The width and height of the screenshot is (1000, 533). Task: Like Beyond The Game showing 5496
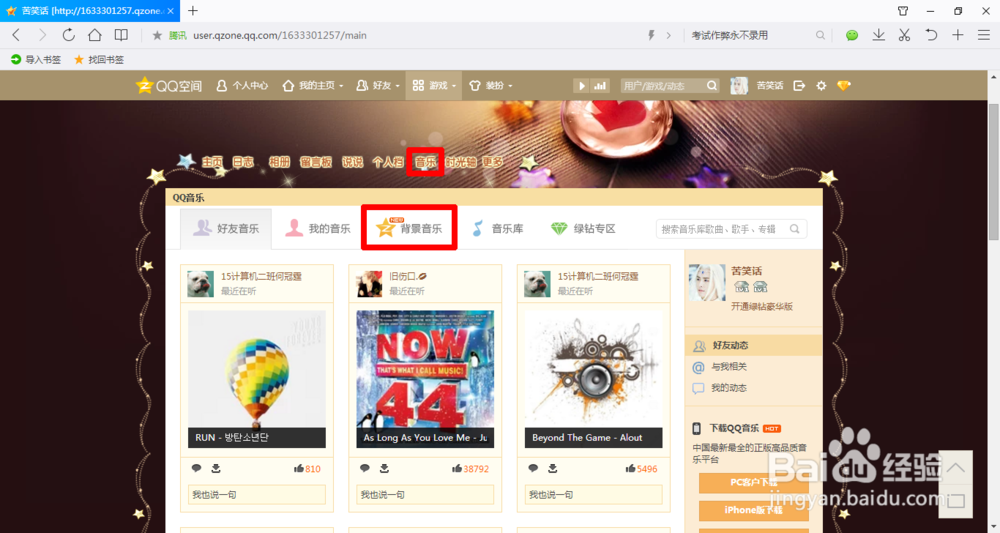pos(642,469)
